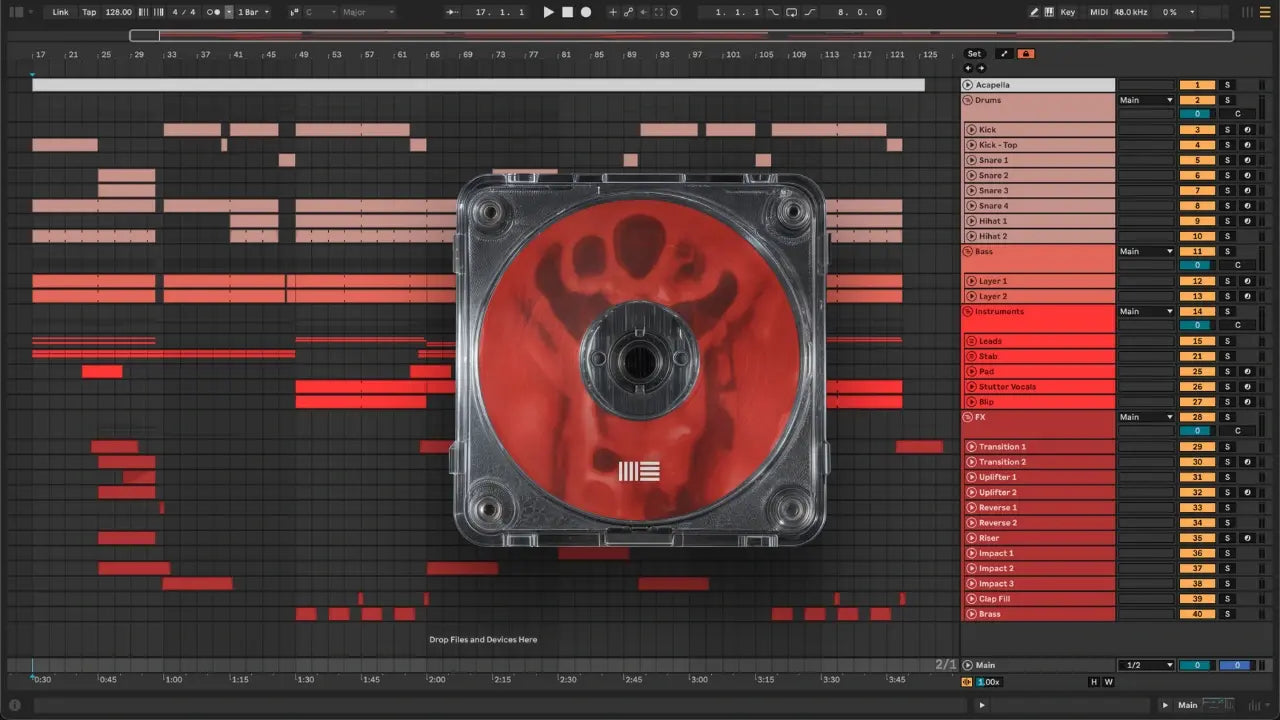Open the 1 Bar quantization dropdown
This screenshot has height=720, width=1280.
point(253,12)
